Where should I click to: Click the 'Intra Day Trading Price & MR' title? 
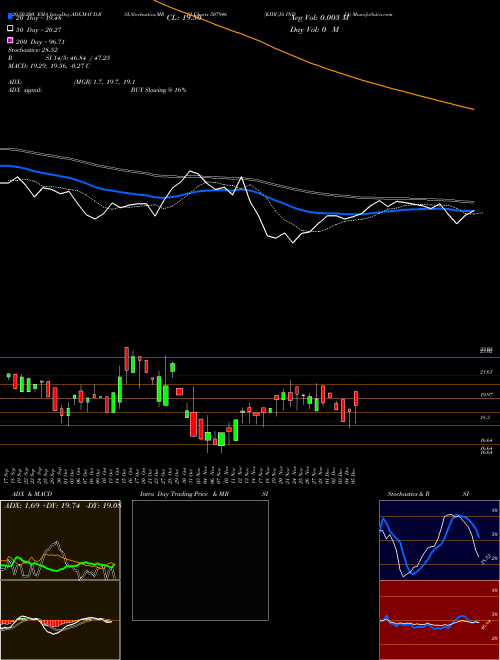(184, 494)
